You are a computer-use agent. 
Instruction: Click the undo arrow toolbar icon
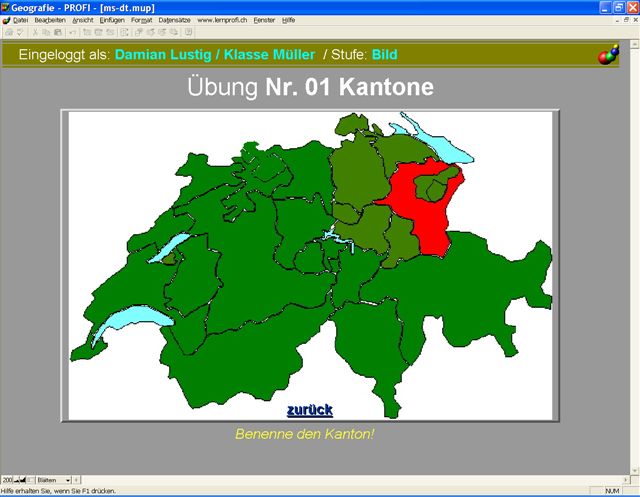point(72,32)
